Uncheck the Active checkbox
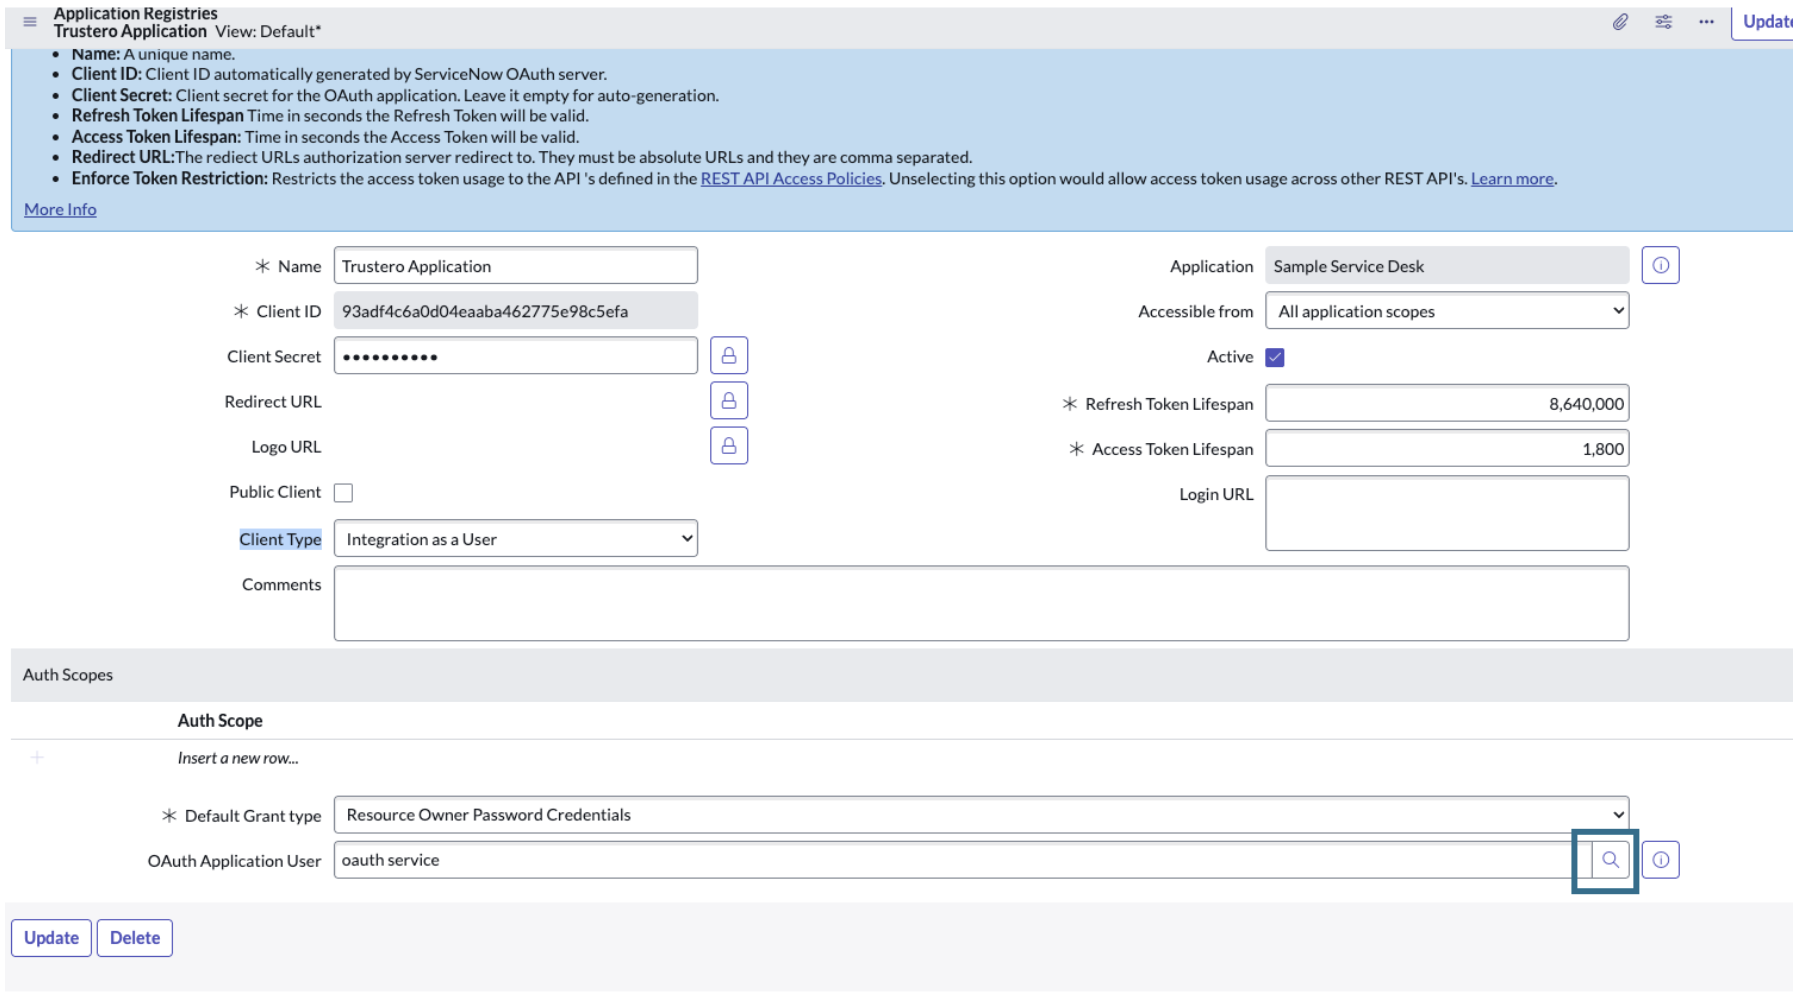This screenshot has height=1000, width=1794. 1275,358
